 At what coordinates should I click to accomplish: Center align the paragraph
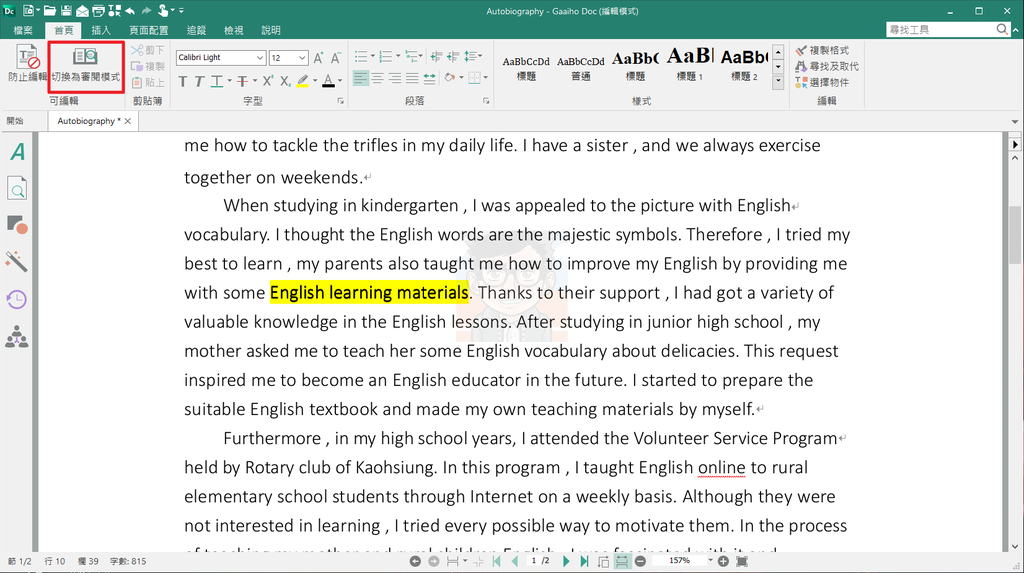click(x=377, y=78)
